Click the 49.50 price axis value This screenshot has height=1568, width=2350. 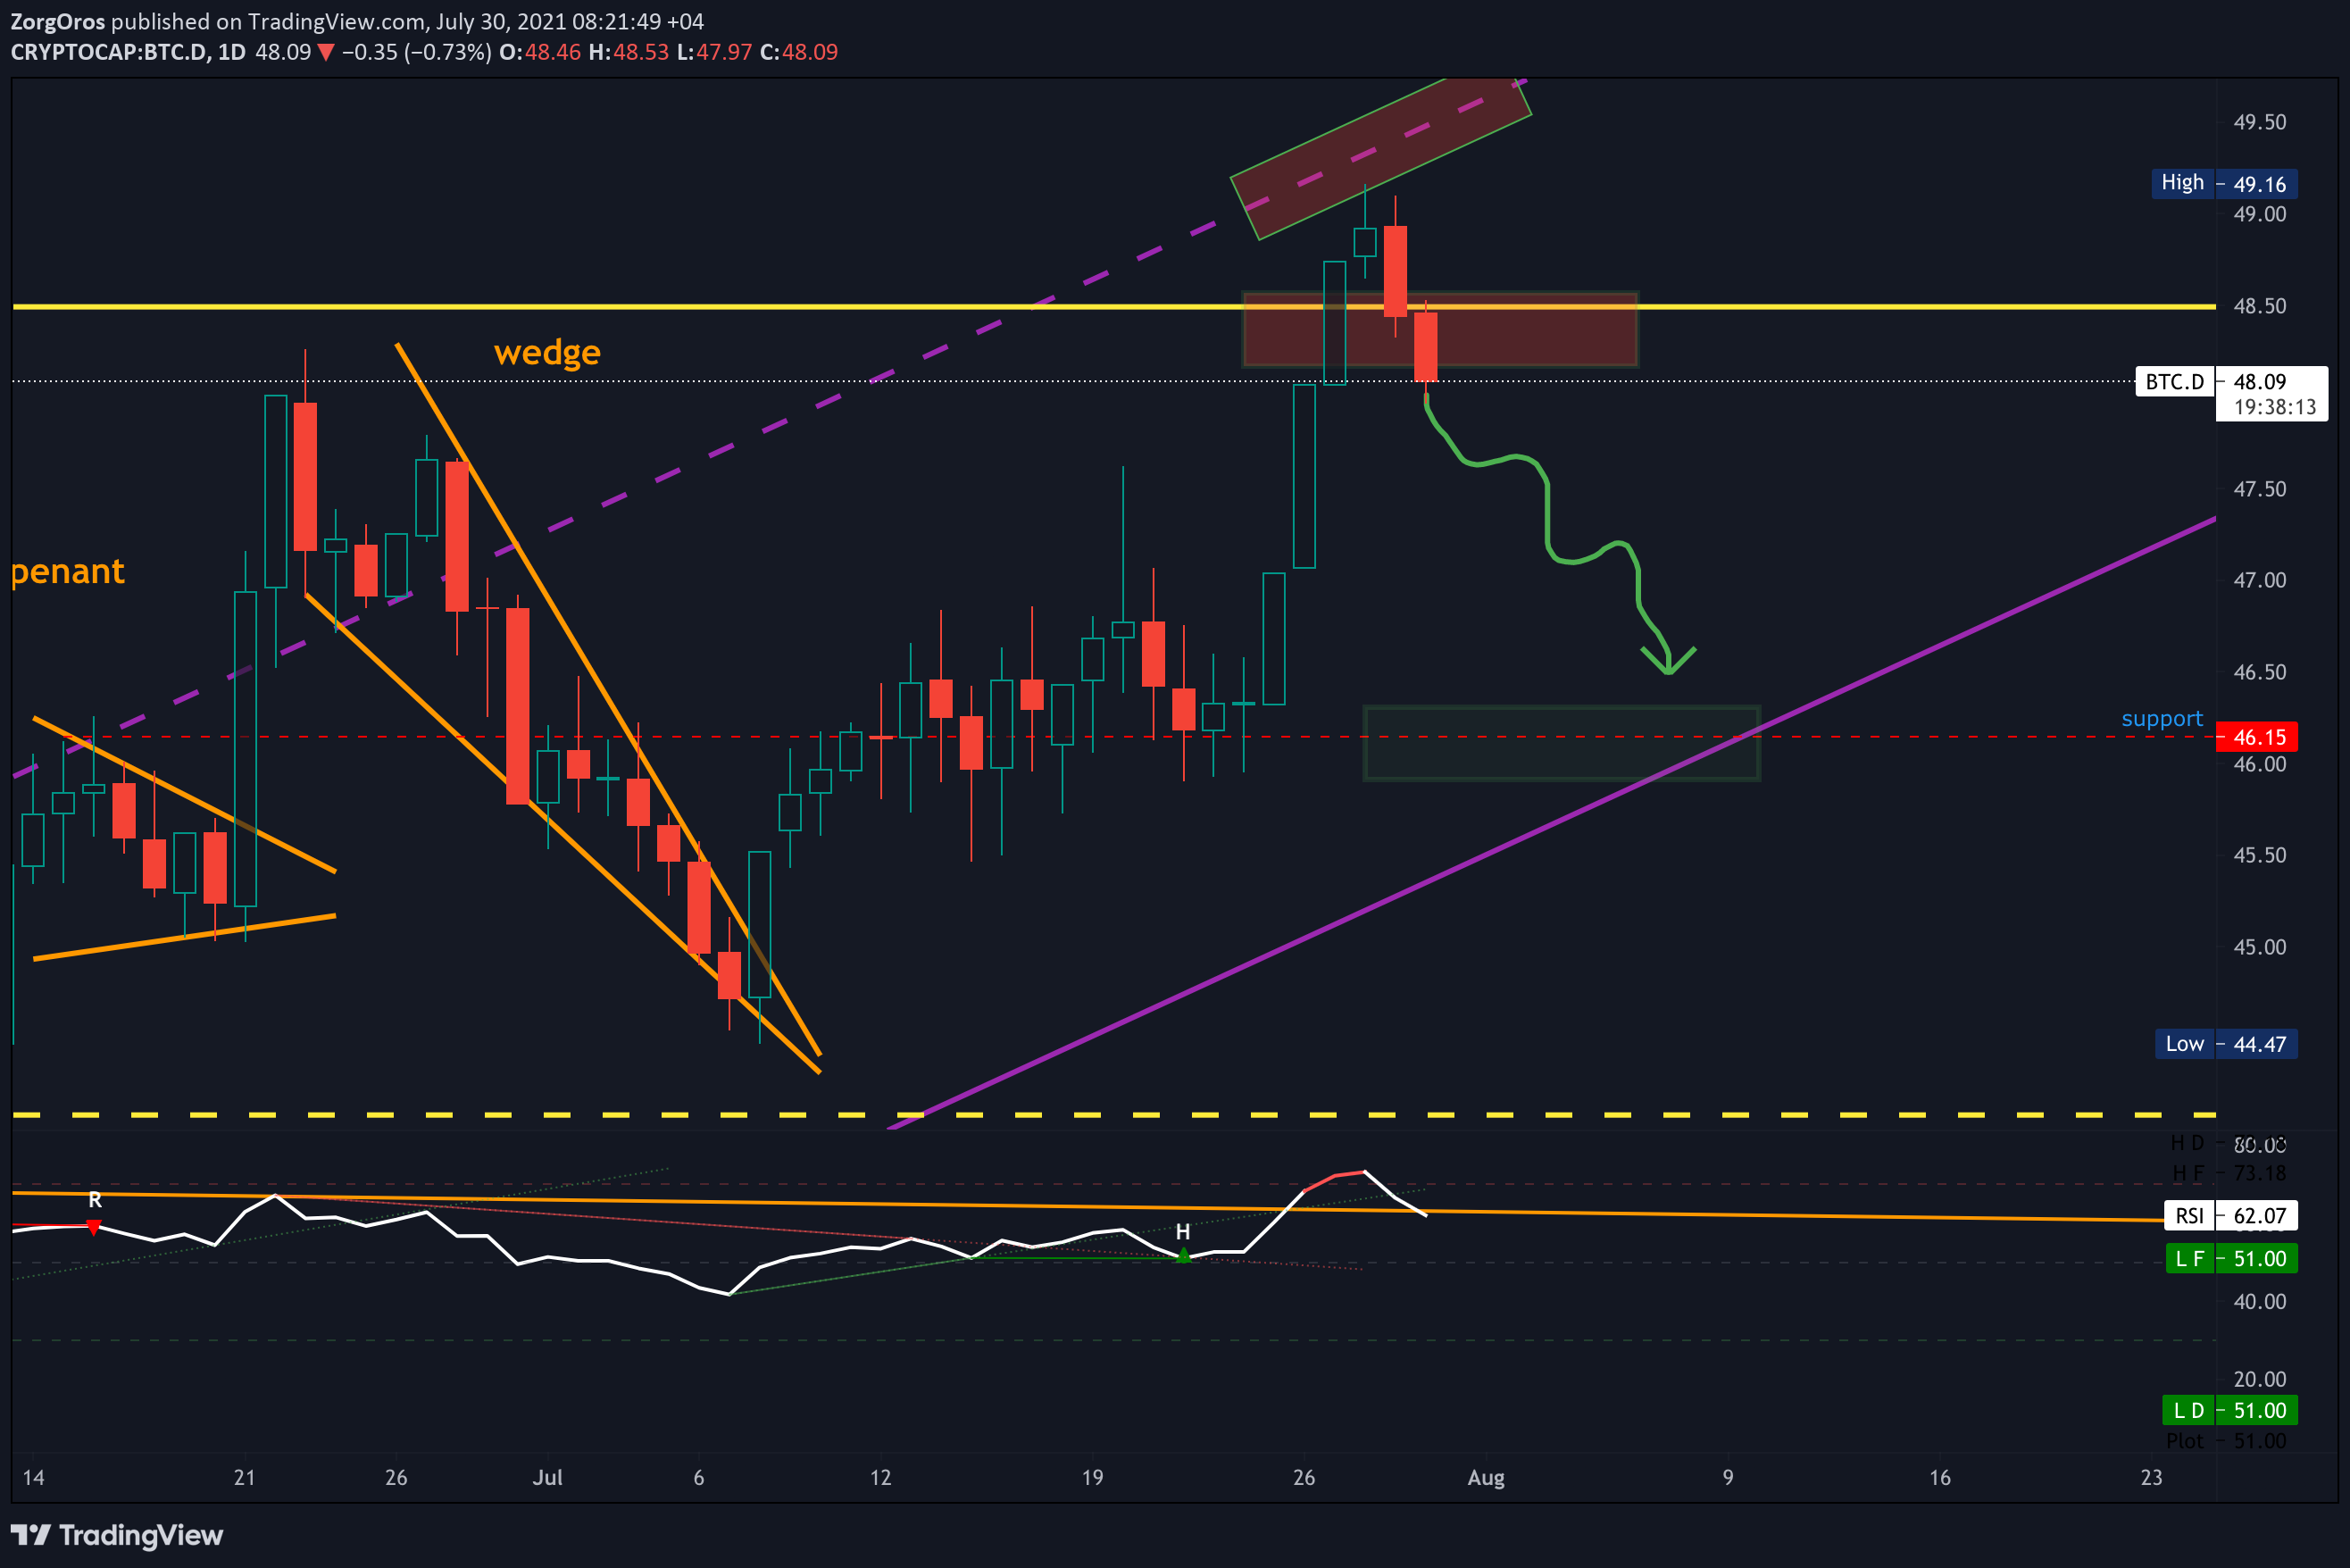click(x=2259, y=122)
